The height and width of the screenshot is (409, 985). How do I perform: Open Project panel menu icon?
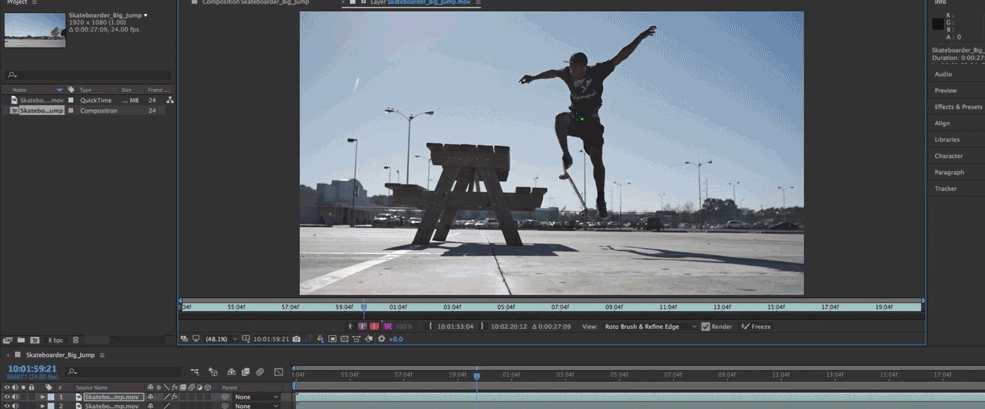(x=35, y=3)
